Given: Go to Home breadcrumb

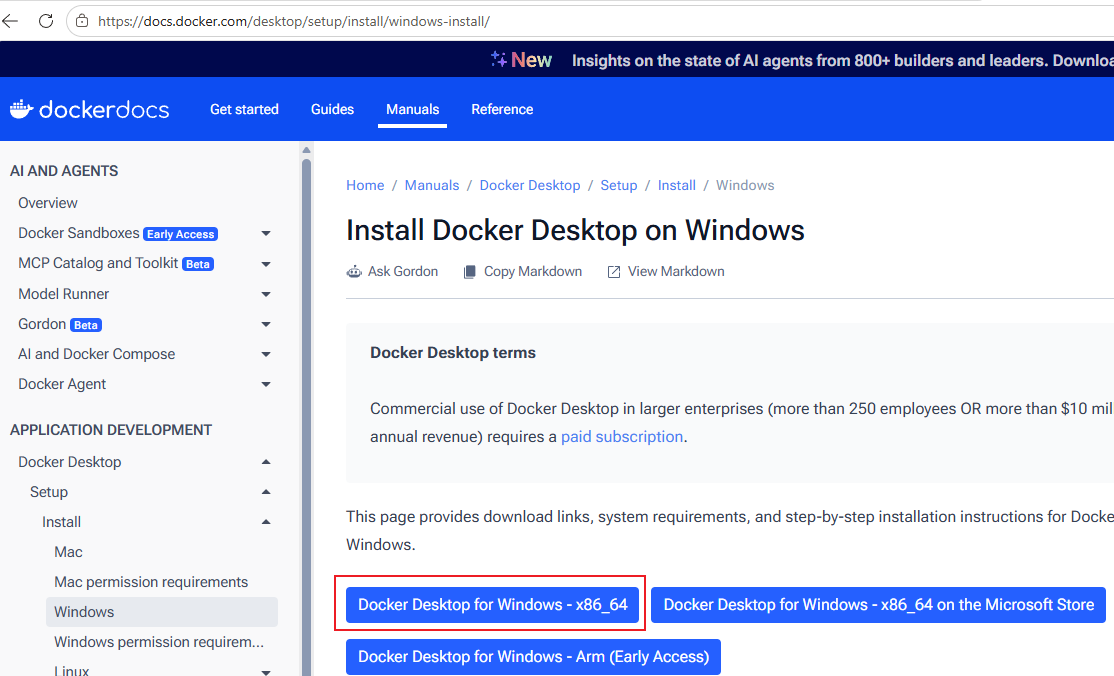Looking at the screenshot, I should (x=365, y=186).
